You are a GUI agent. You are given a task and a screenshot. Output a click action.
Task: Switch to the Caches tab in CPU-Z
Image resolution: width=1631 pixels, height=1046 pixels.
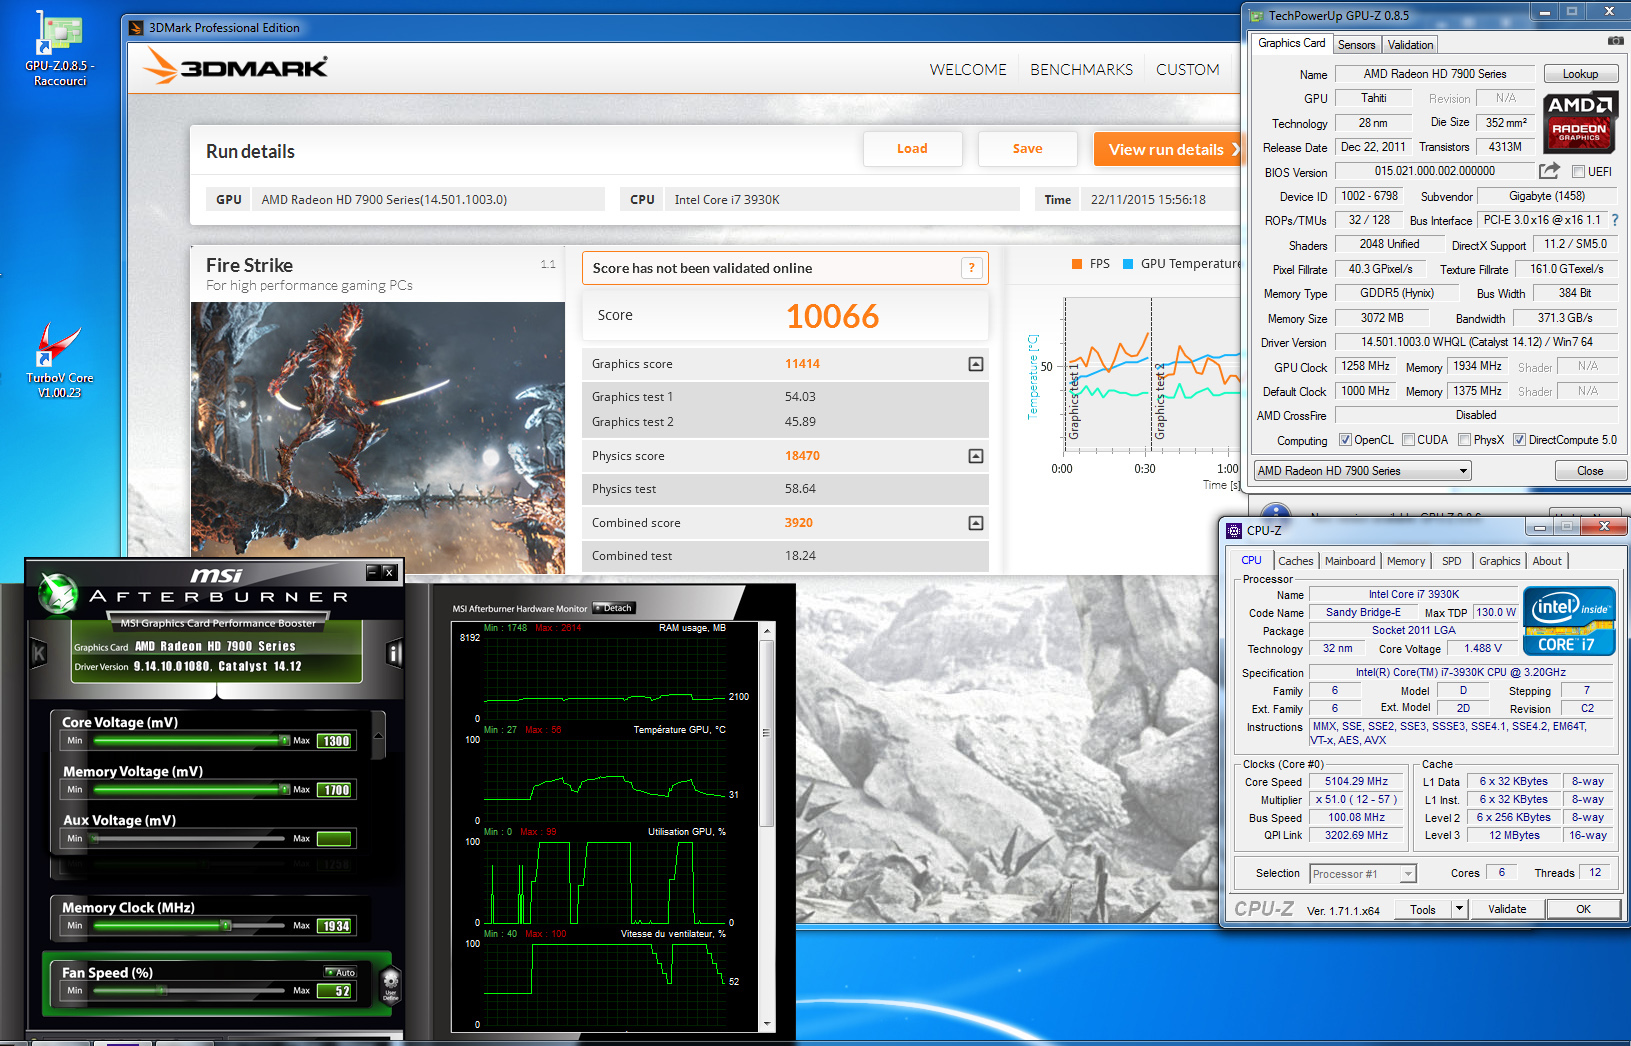[1295, 561]
